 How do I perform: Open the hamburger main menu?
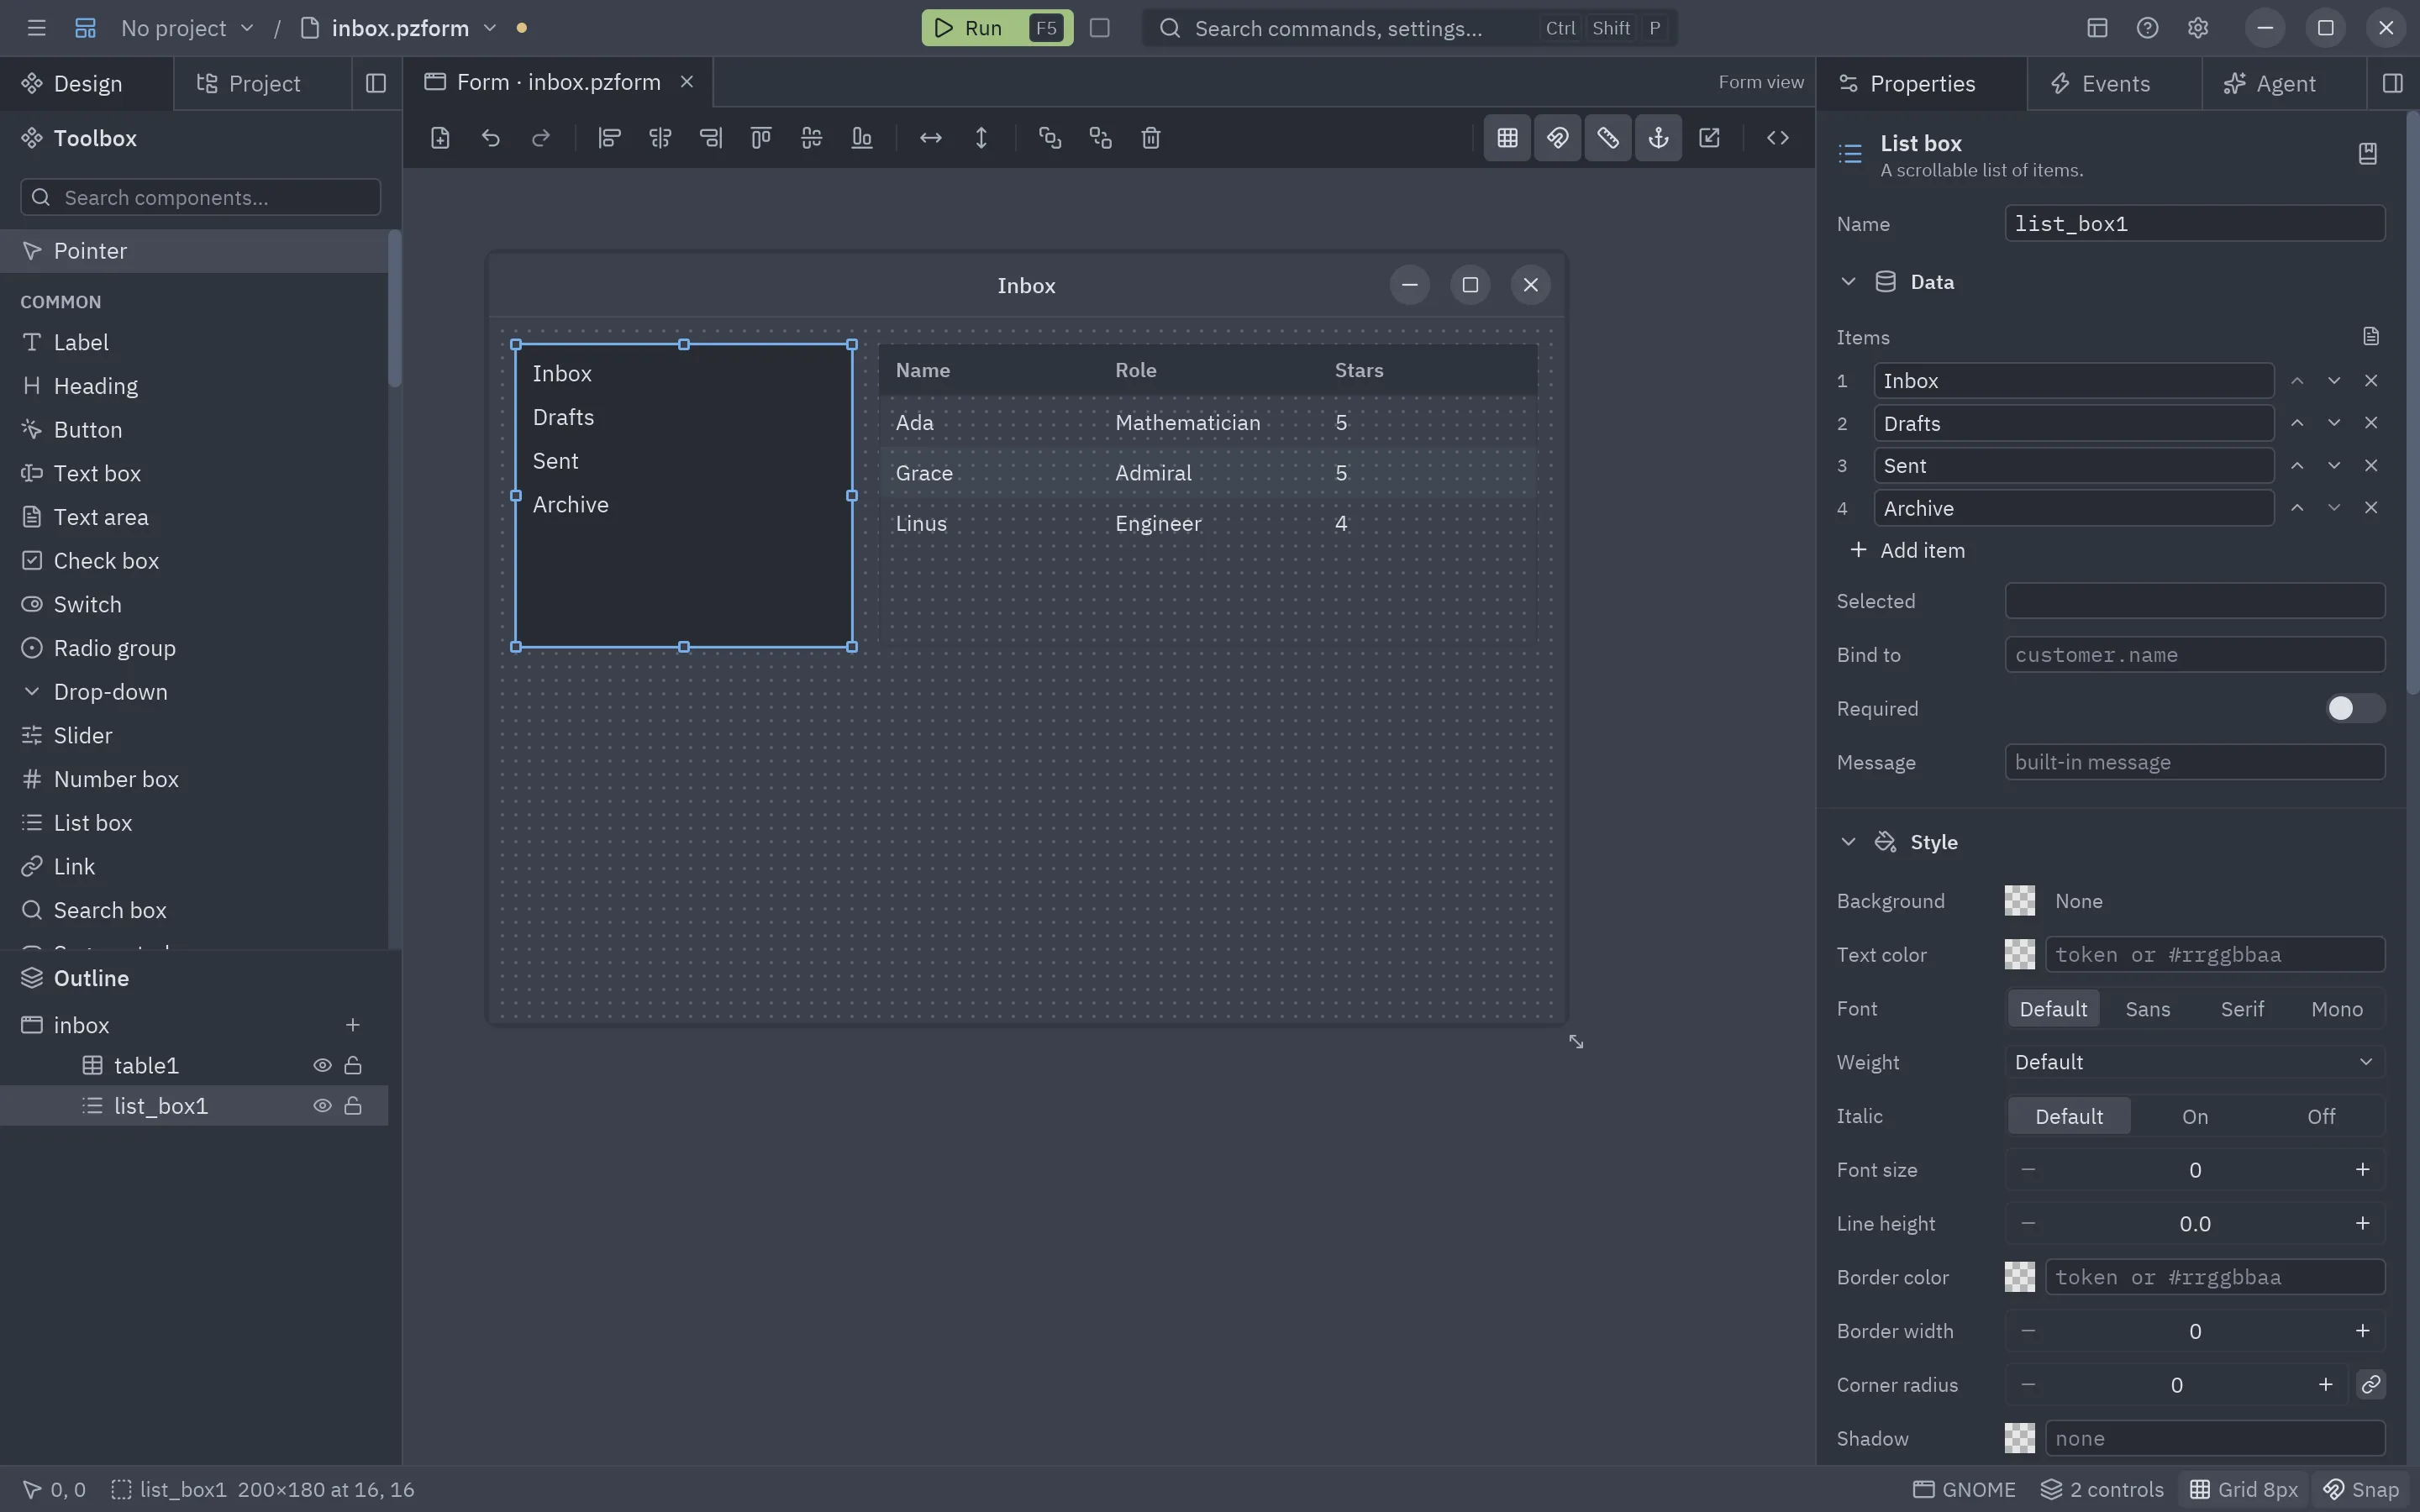(x=36, y=28)
